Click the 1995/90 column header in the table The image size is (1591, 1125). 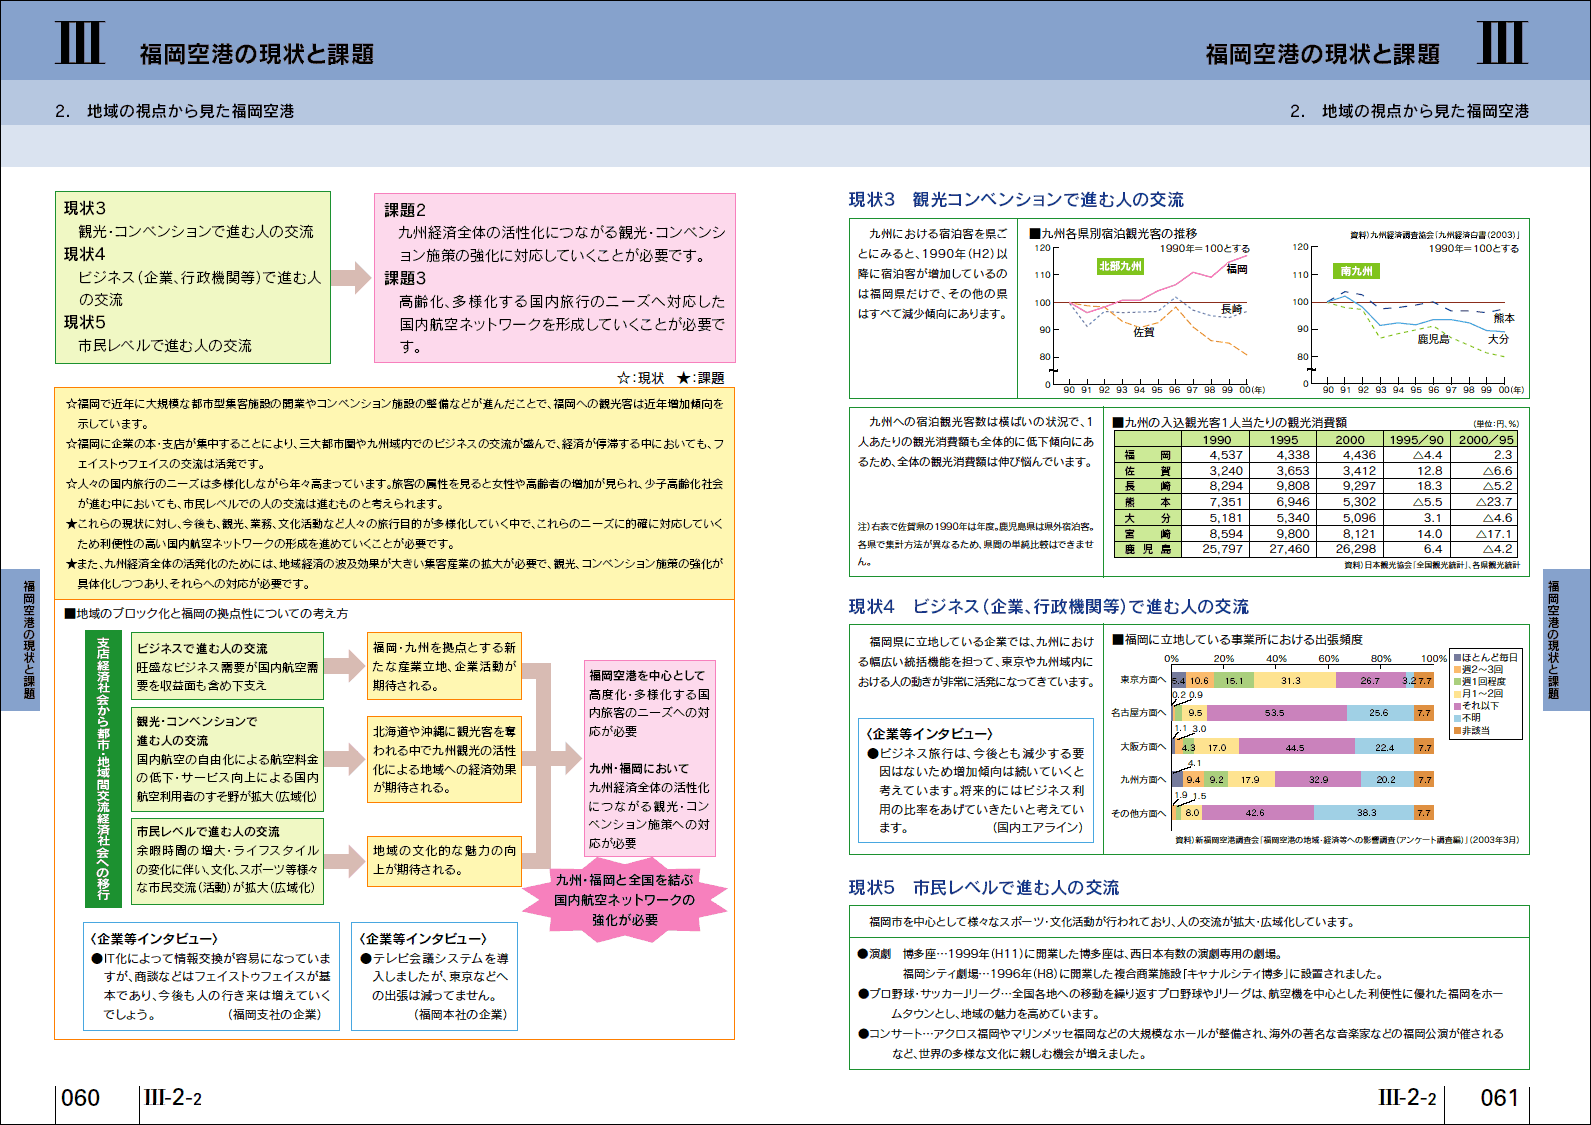[1416, 439]
